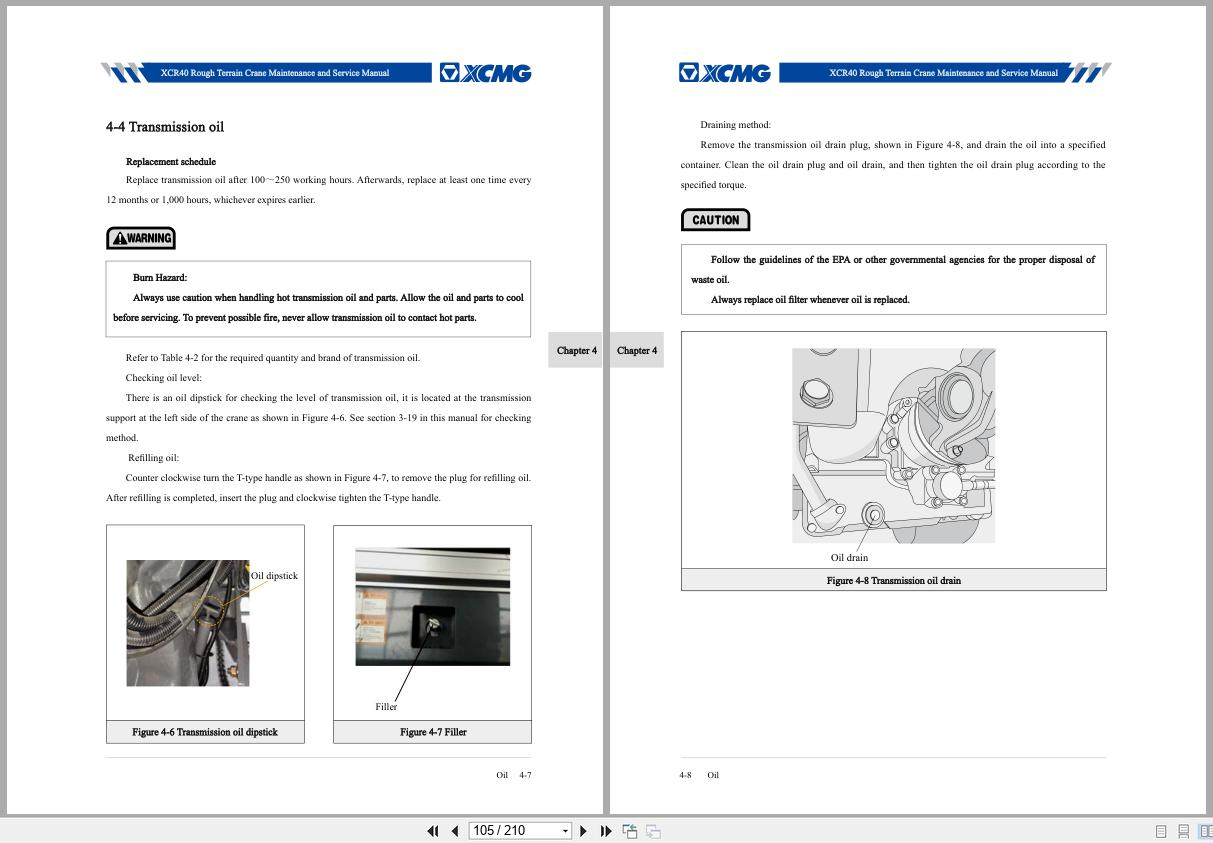1213x843 pixels.
Task: Click right page manual title banner
Action: [x=943, y=73]
